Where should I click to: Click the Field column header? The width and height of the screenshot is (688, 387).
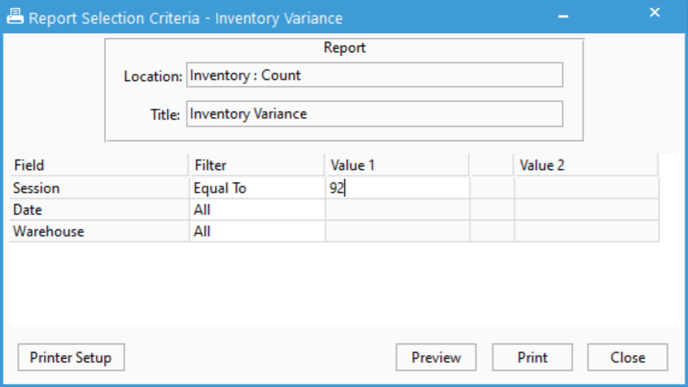coord(99,165)
